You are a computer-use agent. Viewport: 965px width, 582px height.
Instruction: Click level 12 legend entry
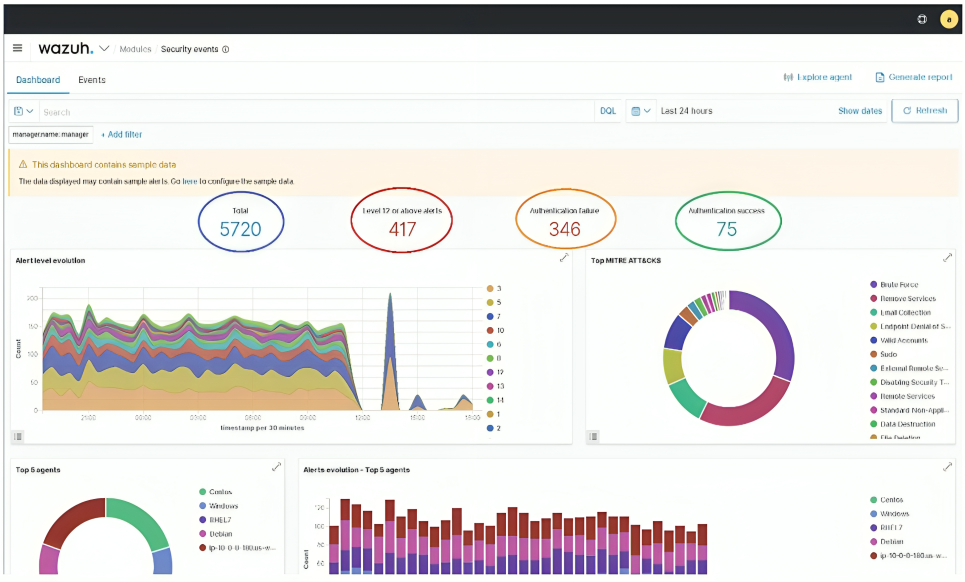(x=495, y=372)
